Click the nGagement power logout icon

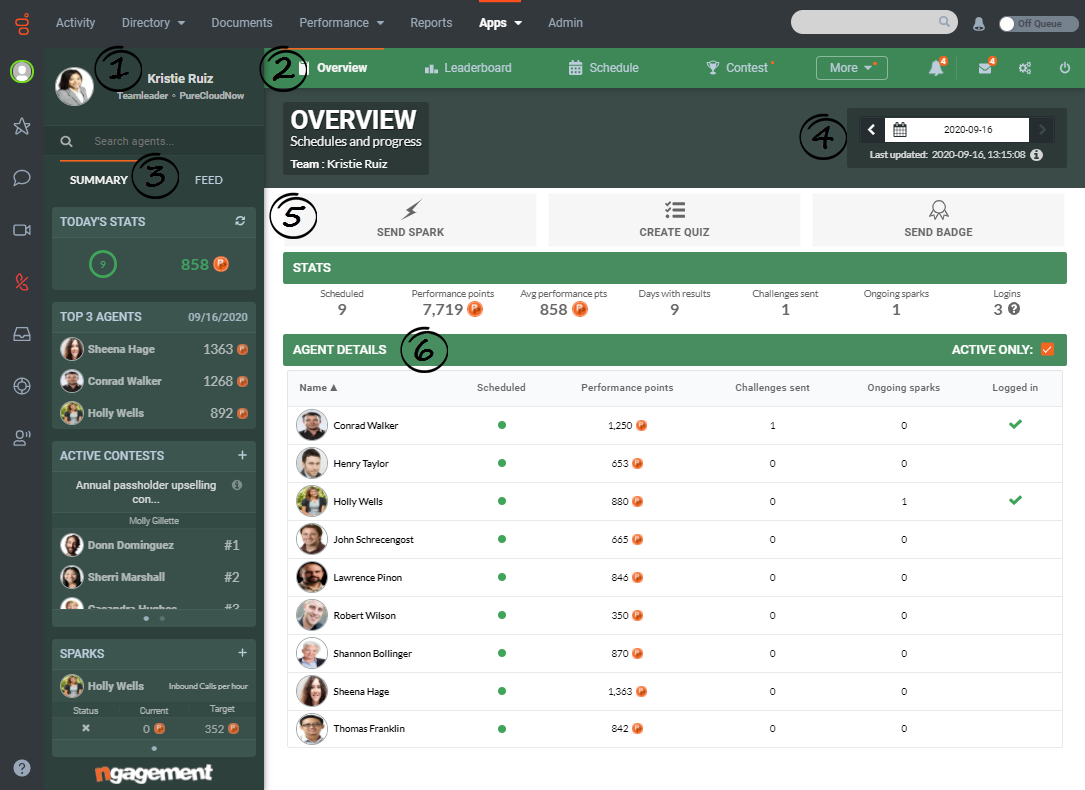pyautogui.click(x=1065, y=68)
